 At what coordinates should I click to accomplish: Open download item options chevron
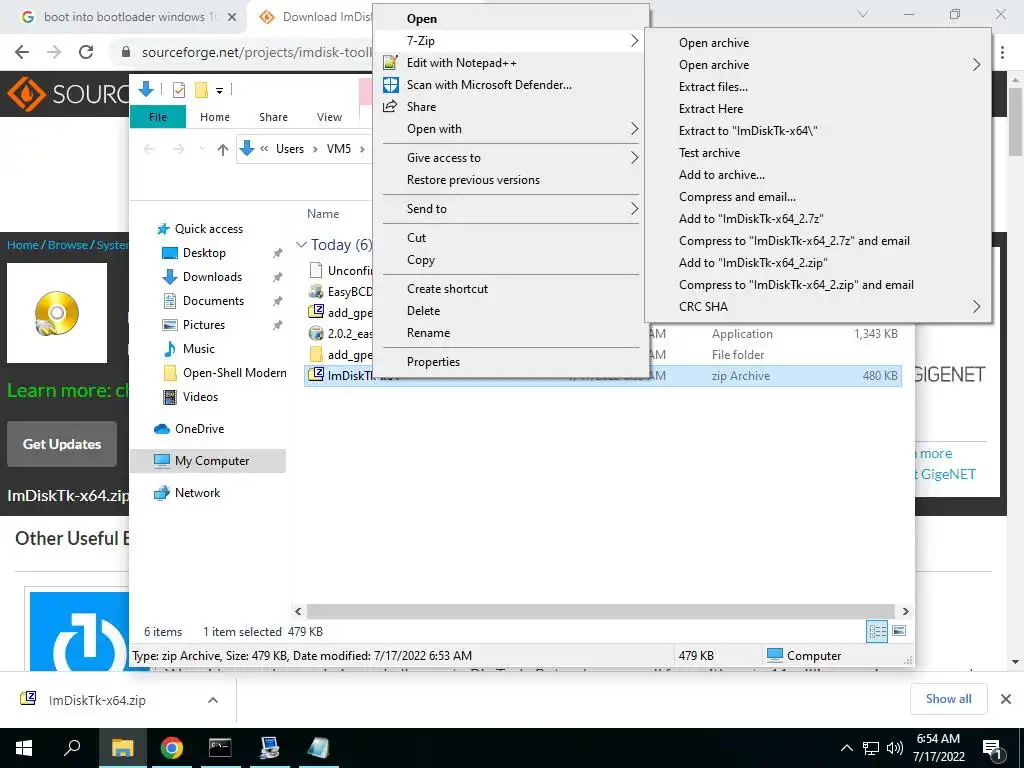coord(213,700)
